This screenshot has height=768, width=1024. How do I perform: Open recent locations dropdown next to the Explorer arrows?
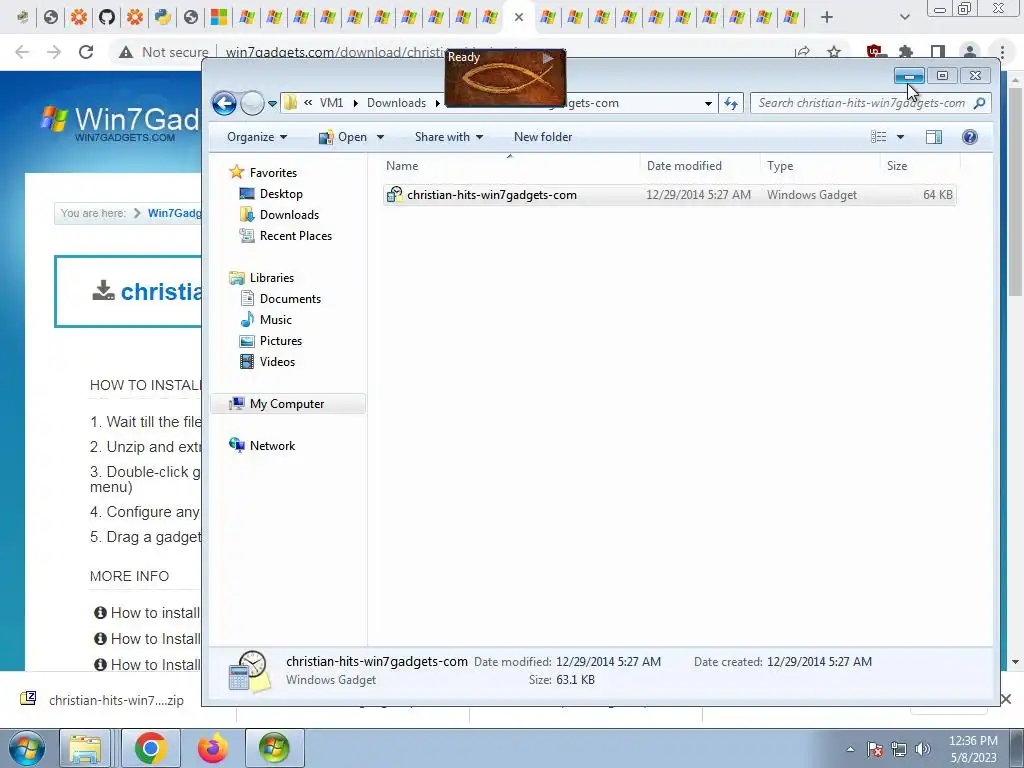click(272, 103)
